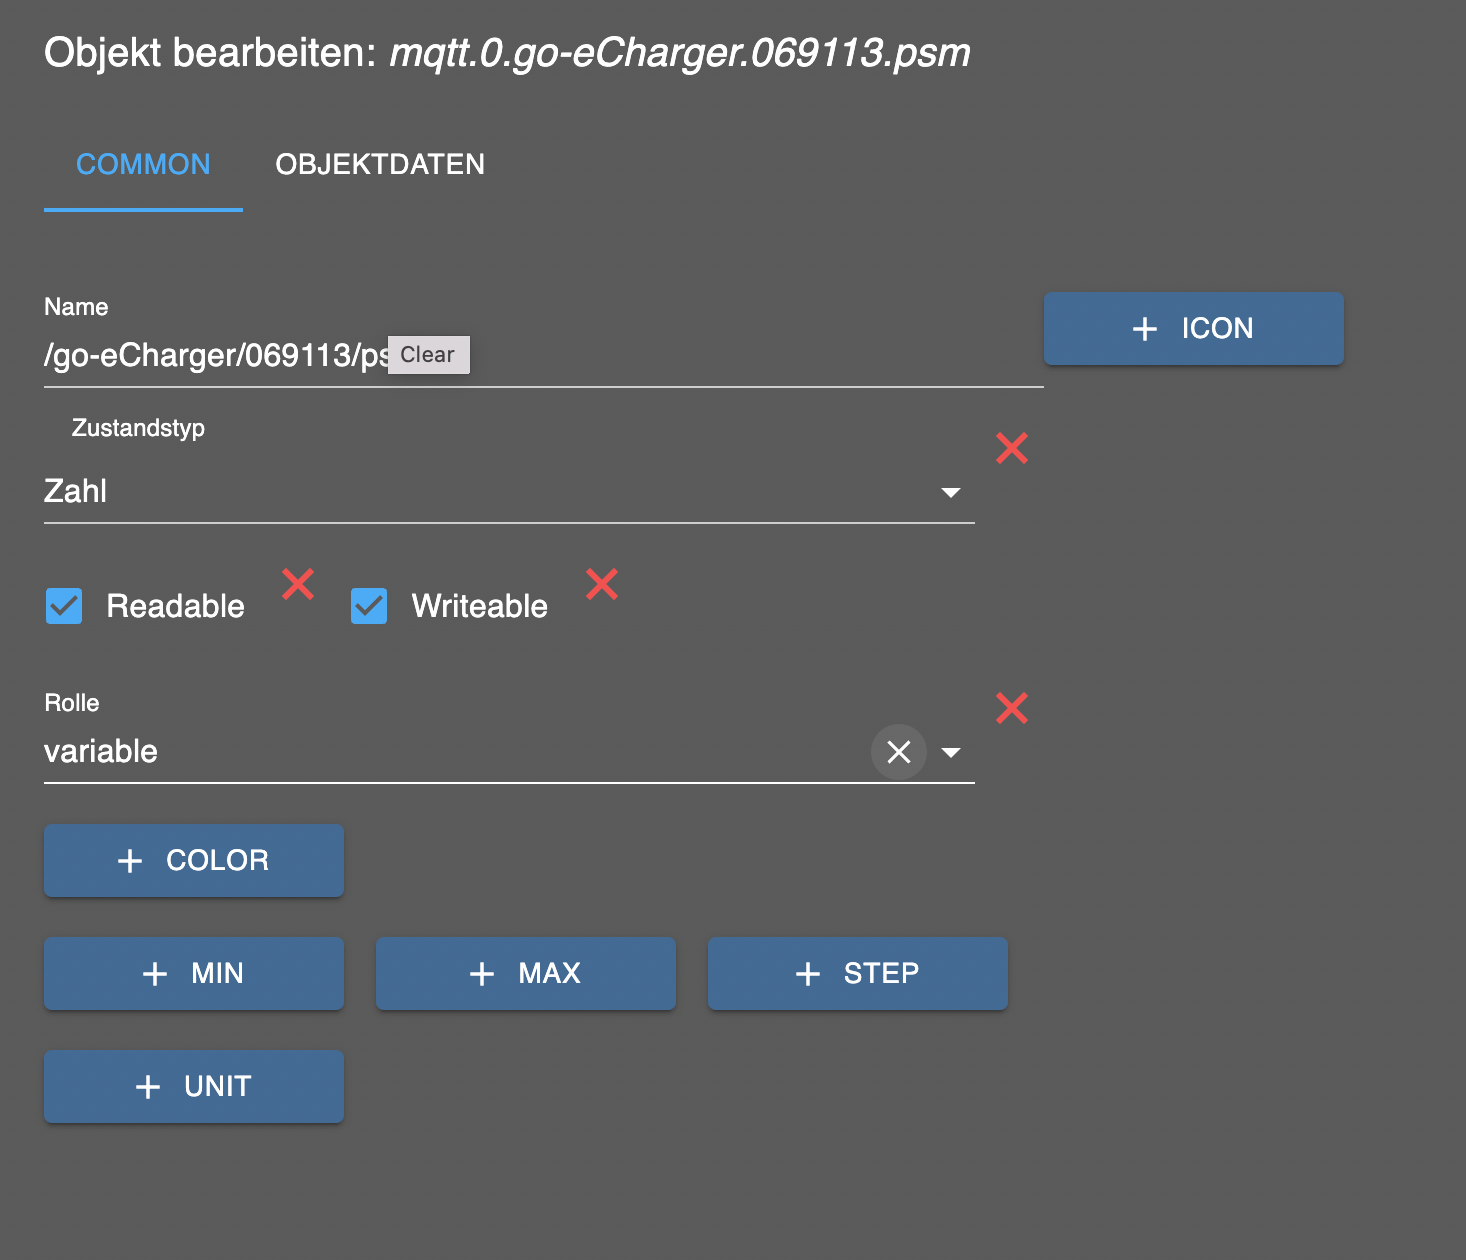Viewport: 1466px width, 1260px height.
Task: Add a STEP value
Action: point(858,973)
